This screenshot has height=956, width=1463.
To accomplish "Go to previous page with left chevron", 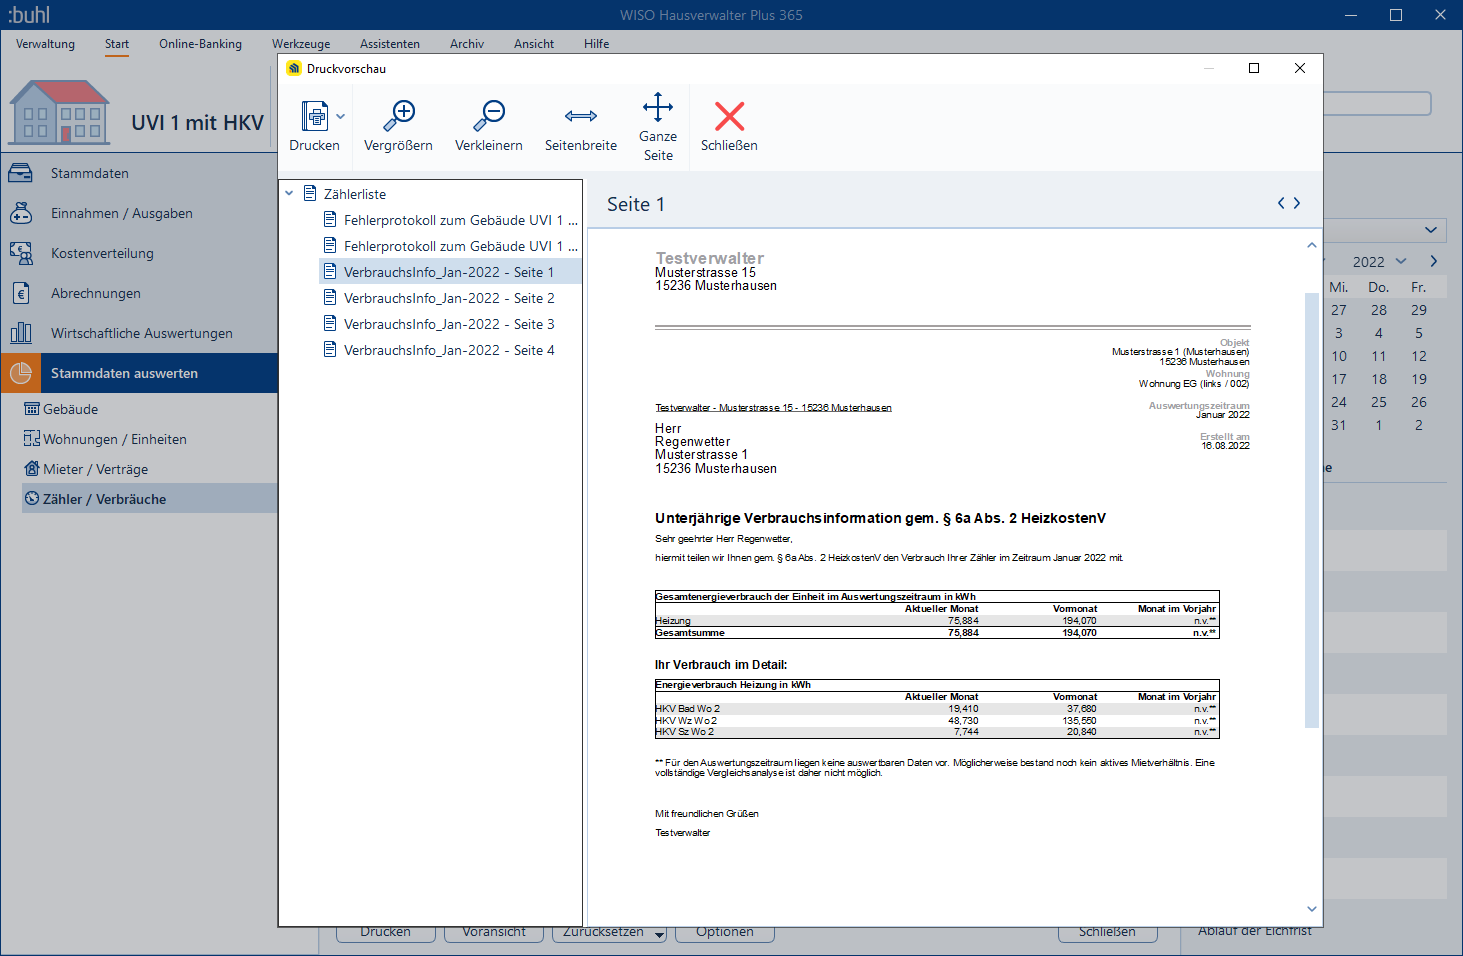I will coord(1281,203).
